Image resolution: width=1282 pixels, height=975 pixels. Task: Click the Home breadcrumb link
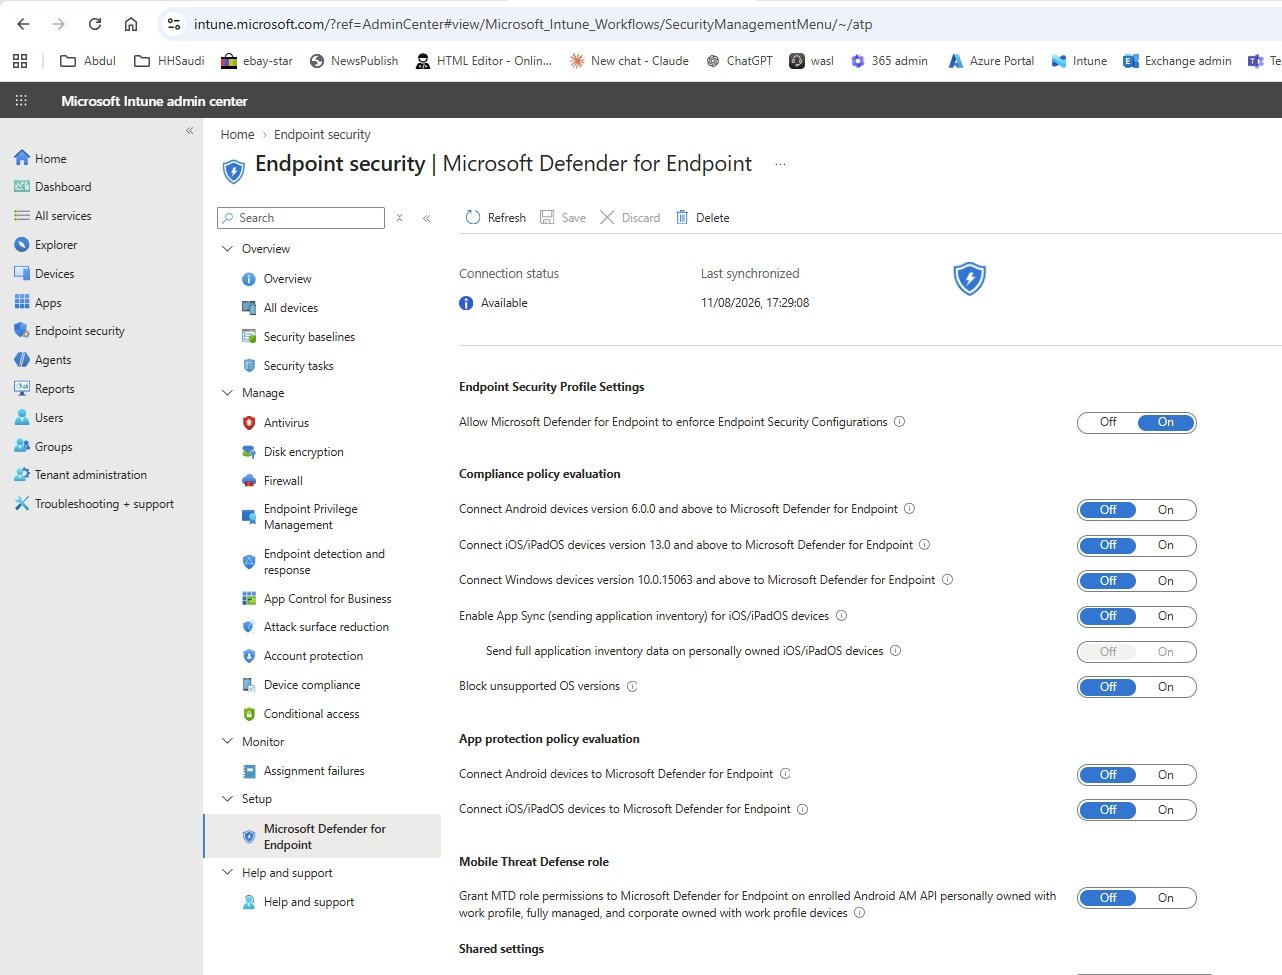click(237, 134)
